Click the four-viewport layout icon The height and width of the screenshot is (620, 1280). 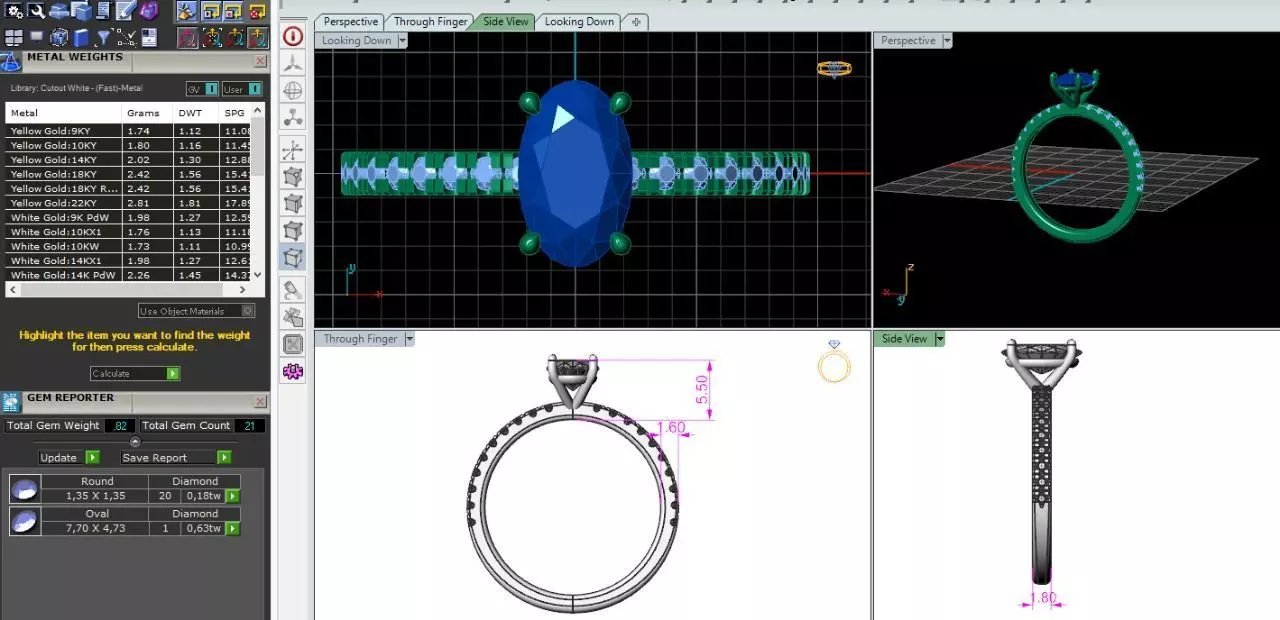coord(14,38)
